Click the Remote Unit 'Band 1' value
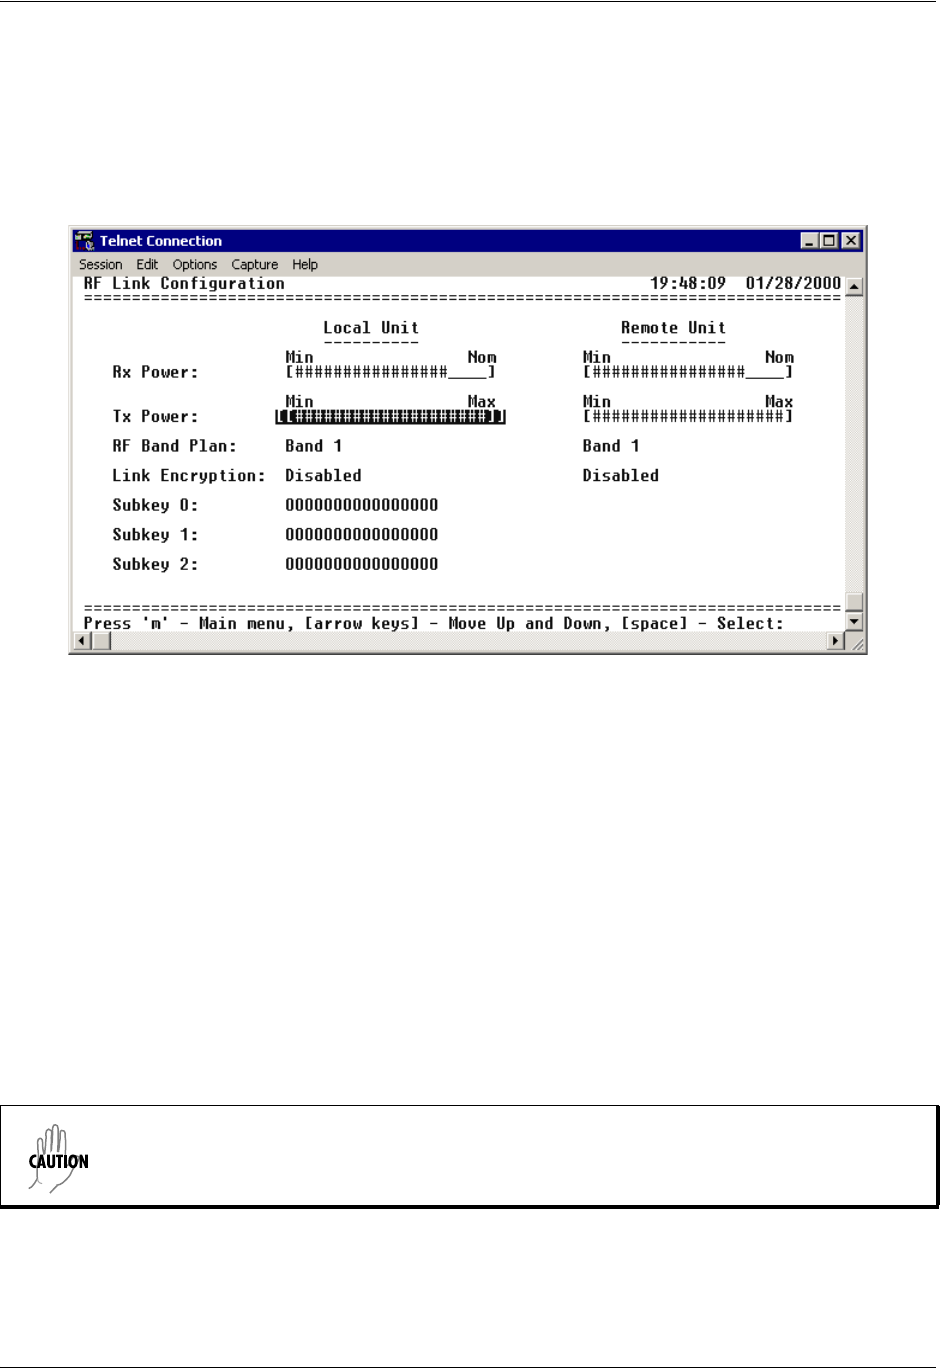Screen dimensions: 940x1368 pos(611,446)
